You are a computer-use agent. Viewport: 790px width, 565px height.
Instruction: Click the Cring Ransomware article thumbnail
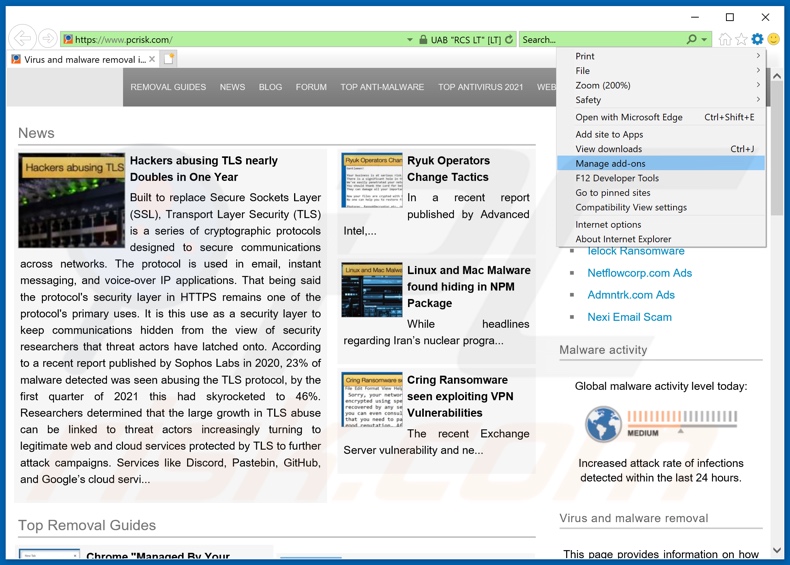371,400
